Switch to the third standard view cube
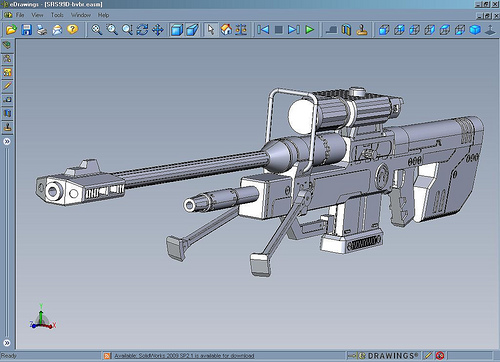This screenshot has height=362, width=500. point(414,30)
